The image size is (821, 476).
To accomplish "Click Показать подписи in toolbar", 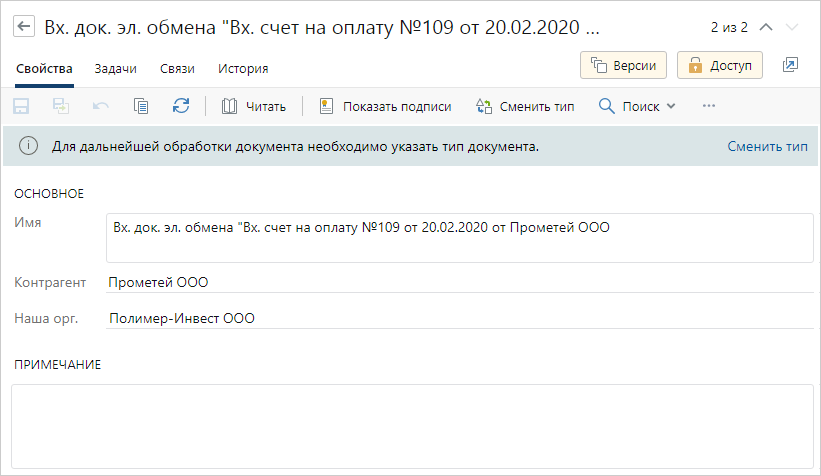I will 385,106.
